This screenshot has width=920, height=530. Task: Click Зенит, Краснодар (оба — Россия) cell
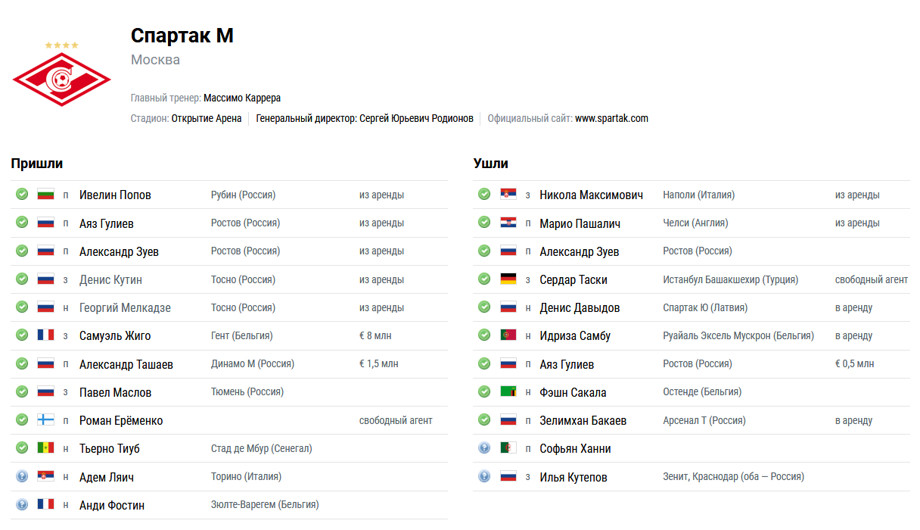tap(733, 477)
